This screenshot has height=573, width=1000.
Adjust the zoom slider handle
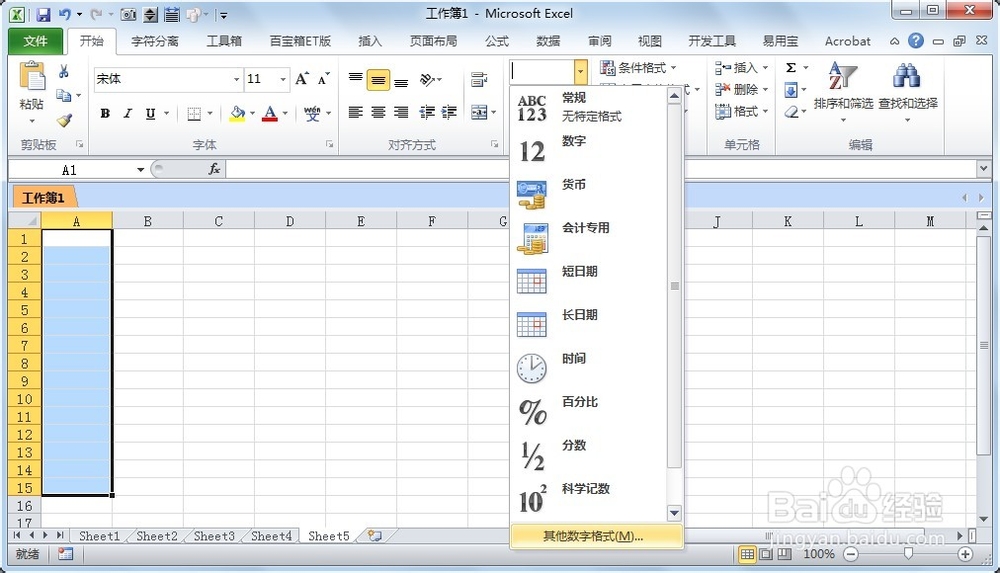coord(908,554)
